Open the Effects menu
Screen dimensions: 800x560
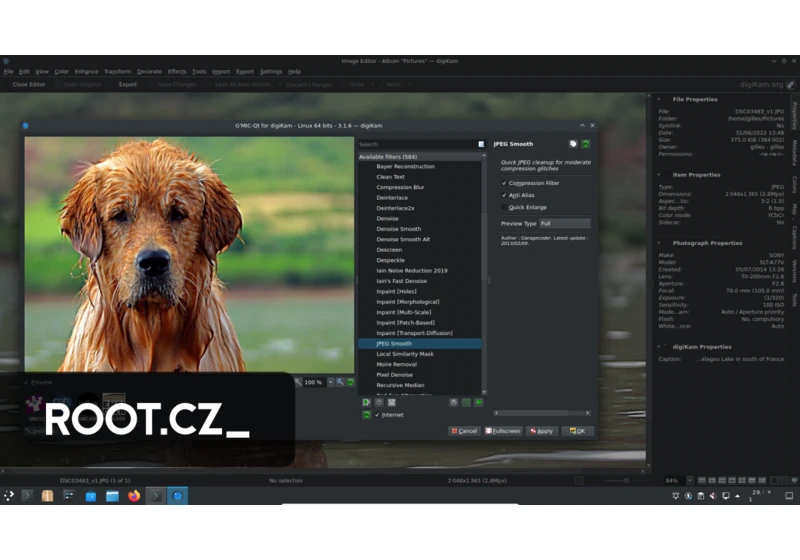coord(177,71)
